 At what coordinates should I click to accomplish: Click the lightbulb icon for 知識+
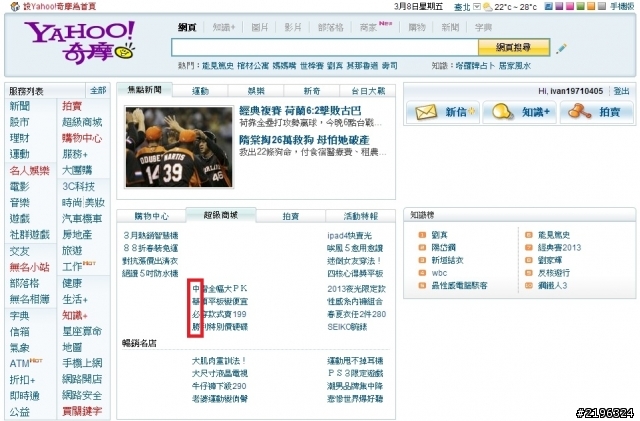(x=502, y=111)
